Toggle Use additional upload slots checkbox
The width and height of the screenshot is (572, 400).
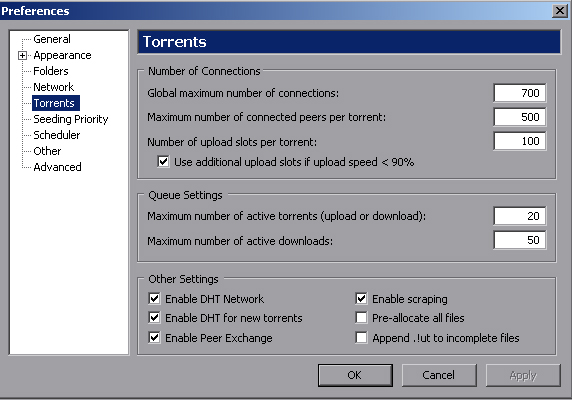pyautogui.click(x=163, y=162)
